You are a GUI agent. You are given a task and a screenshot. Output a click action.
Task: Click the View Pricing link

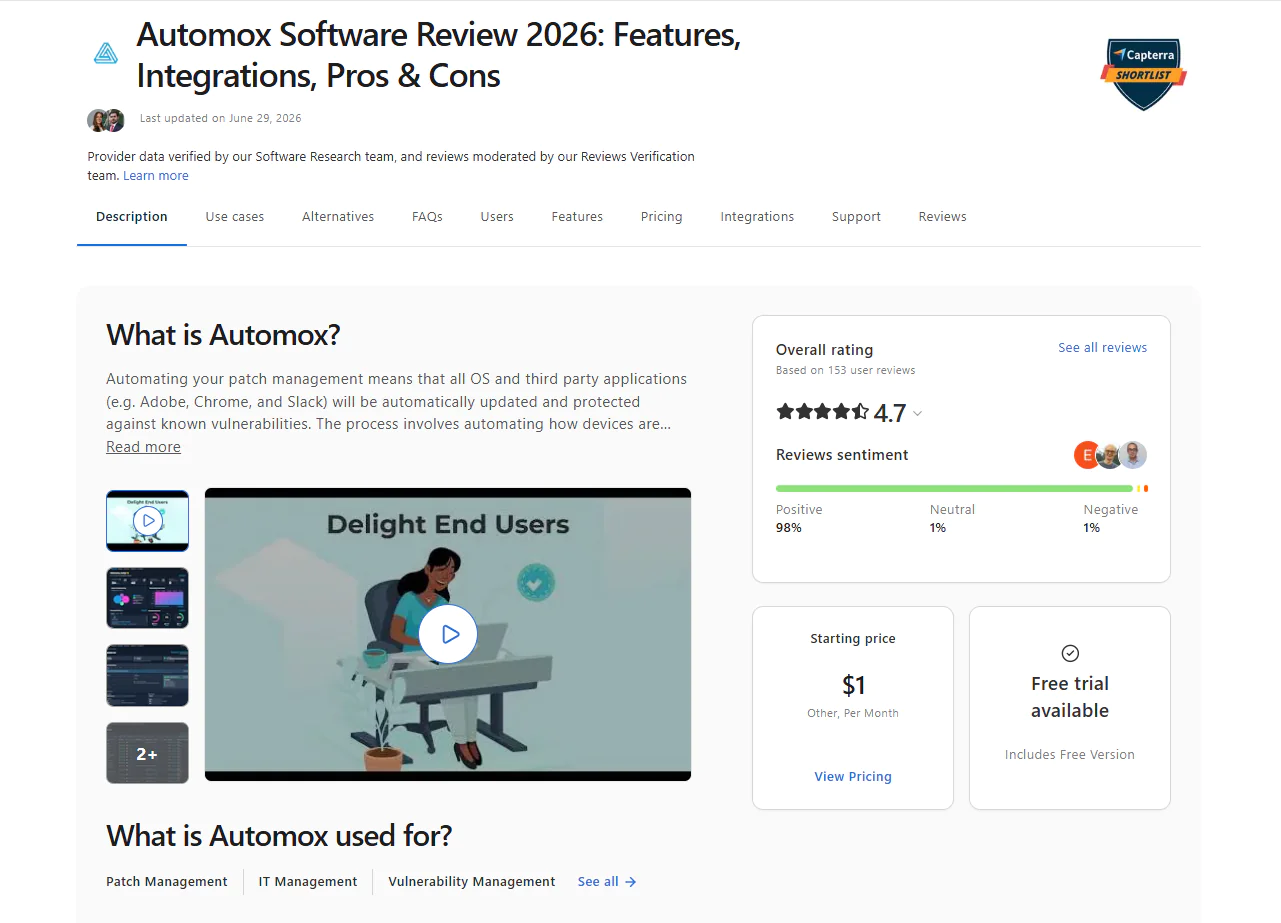coord(853,777)
